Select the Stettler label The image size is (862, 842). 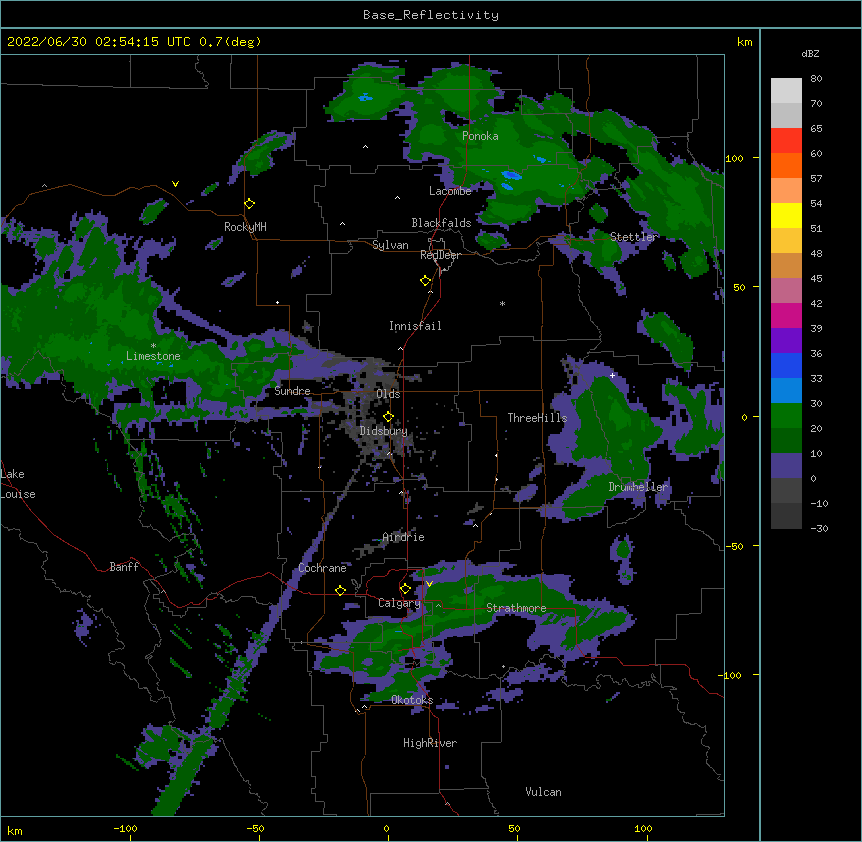click(634, 237)
